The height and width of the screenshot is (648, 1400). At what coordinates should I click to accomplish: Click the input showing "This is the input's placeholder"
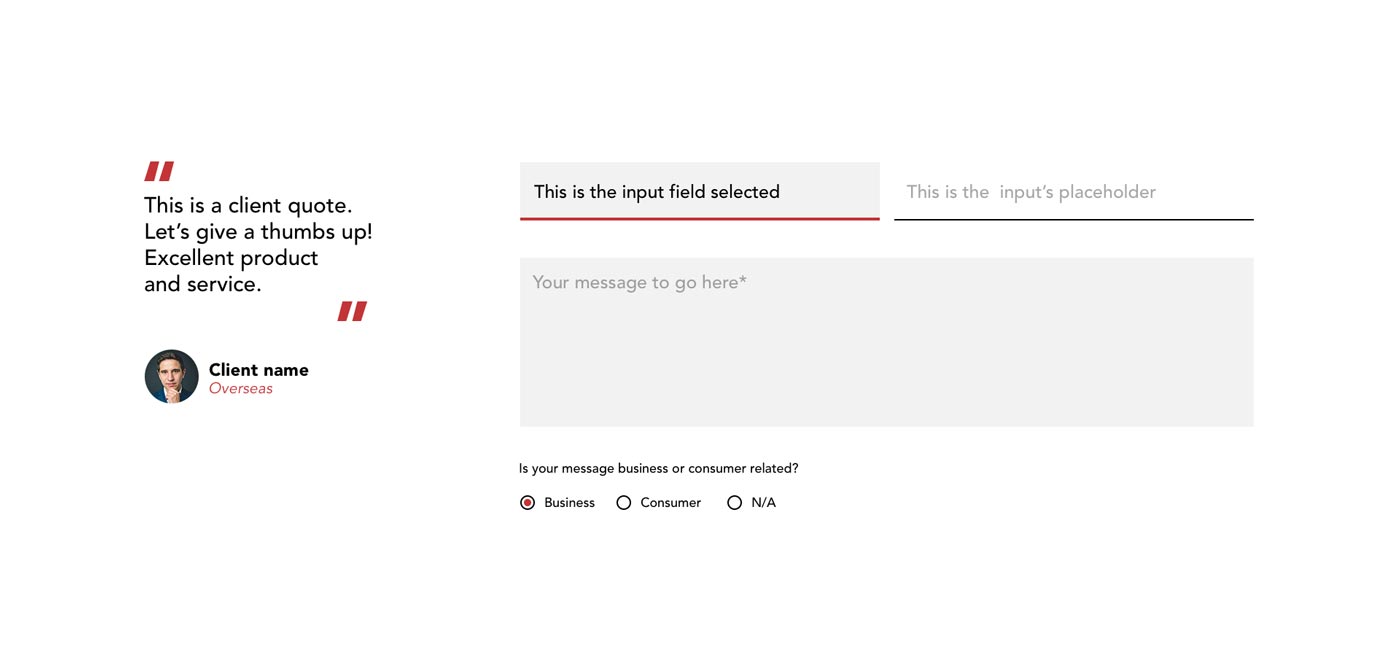pyautogui.click(x=1073, y=192)
